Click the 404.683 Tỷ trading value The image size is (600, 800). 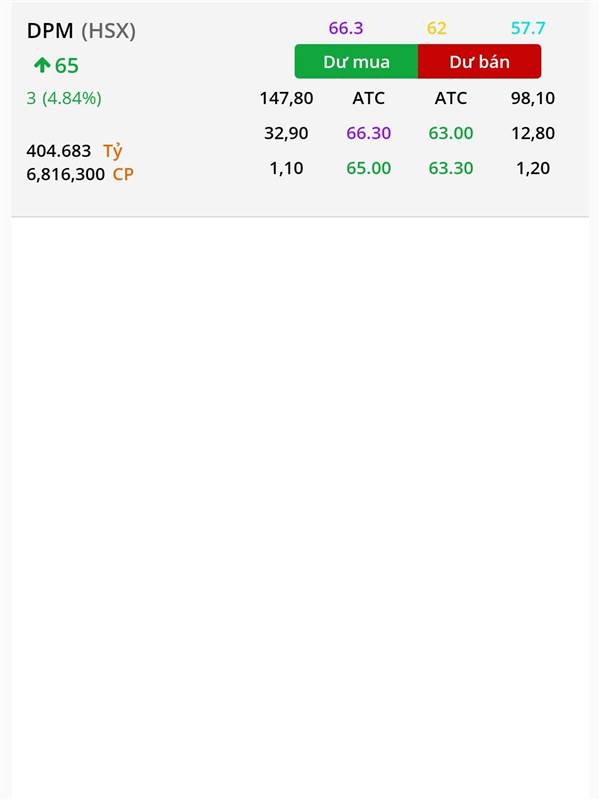pyautogui.click(x=74, y=151)
